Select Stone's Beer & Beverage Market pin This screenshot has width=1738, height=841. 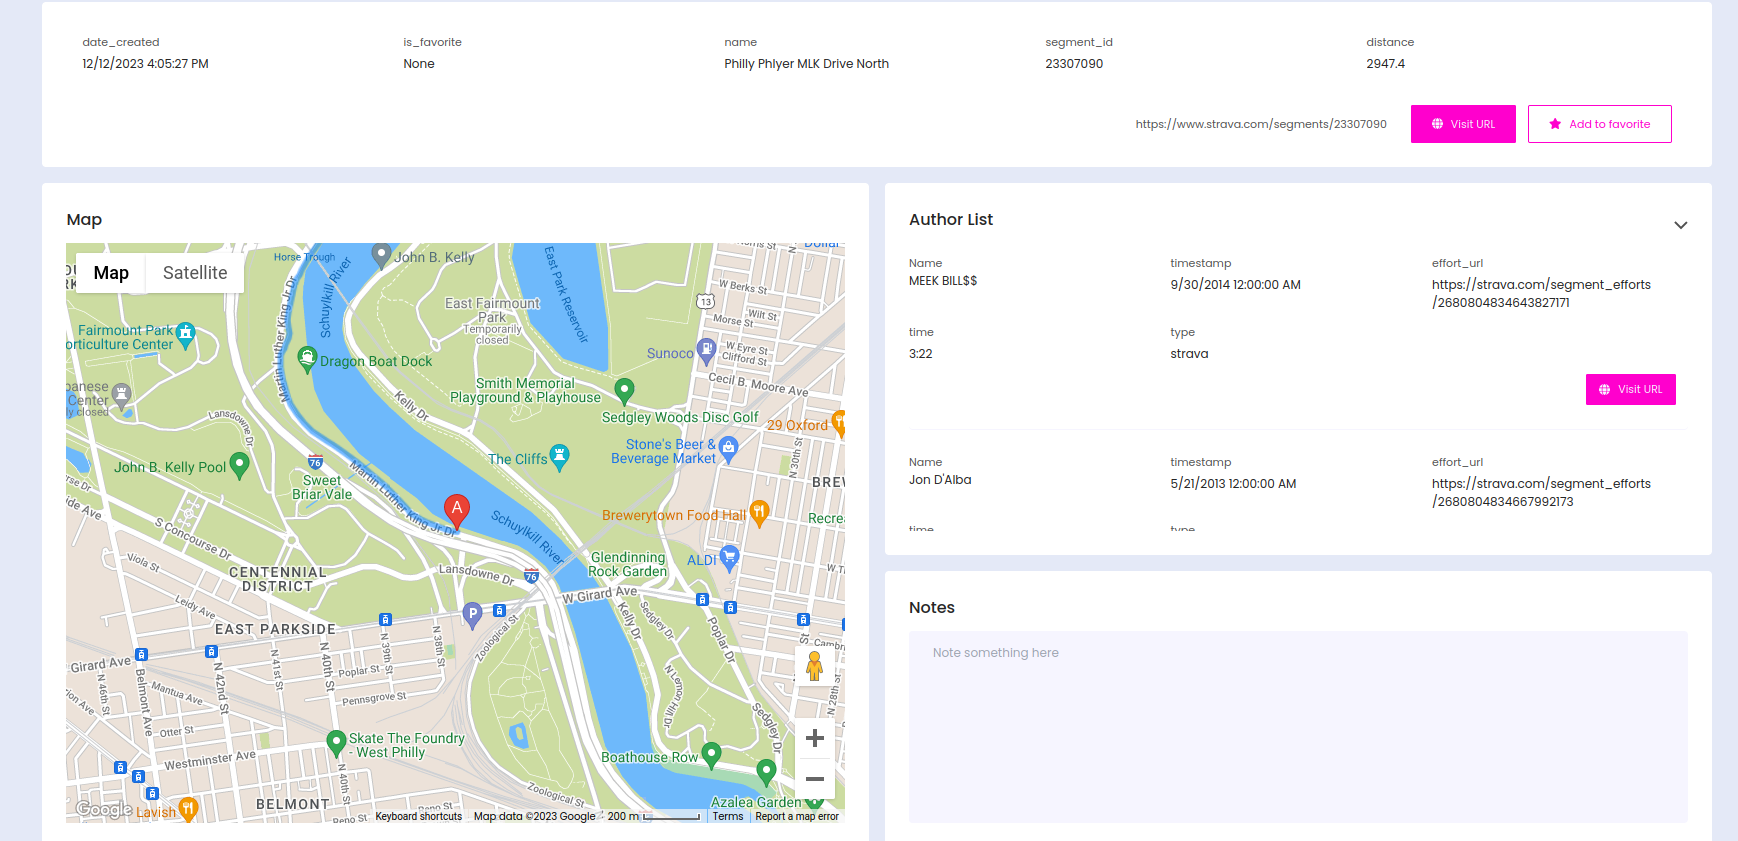pos(728,449)
